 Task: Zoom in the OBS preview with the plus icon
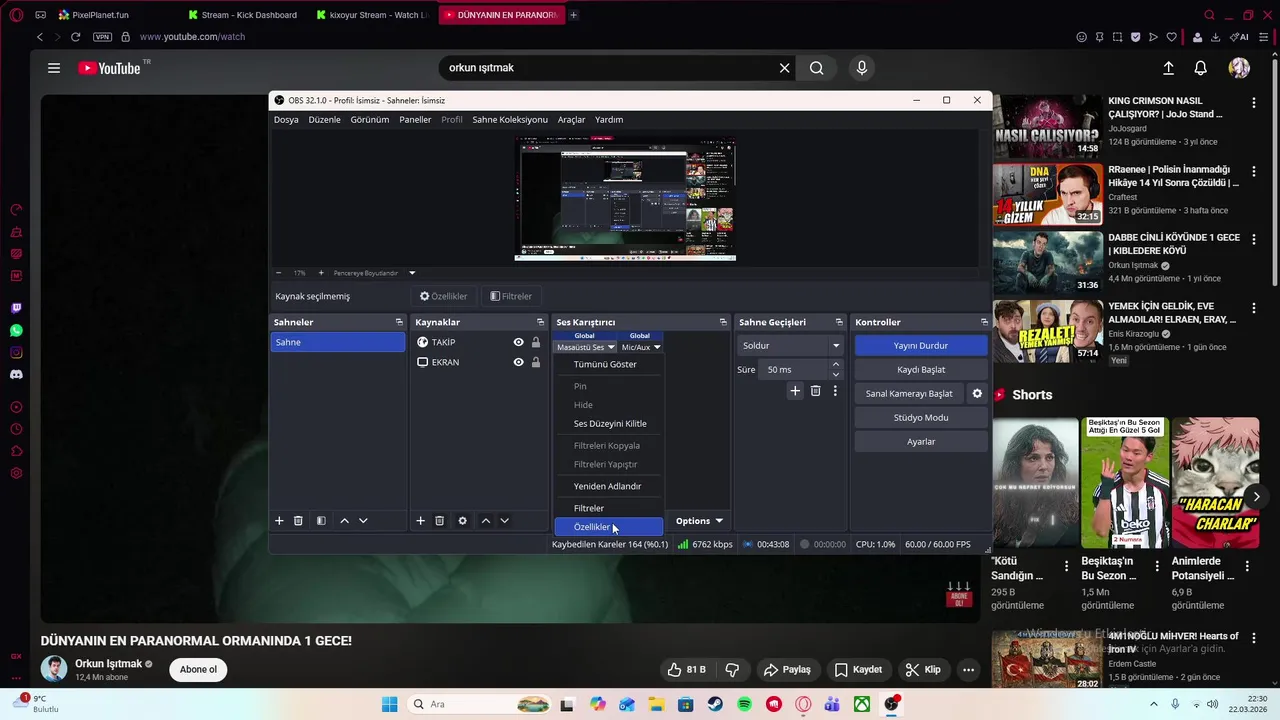click(x=321, y=273)
